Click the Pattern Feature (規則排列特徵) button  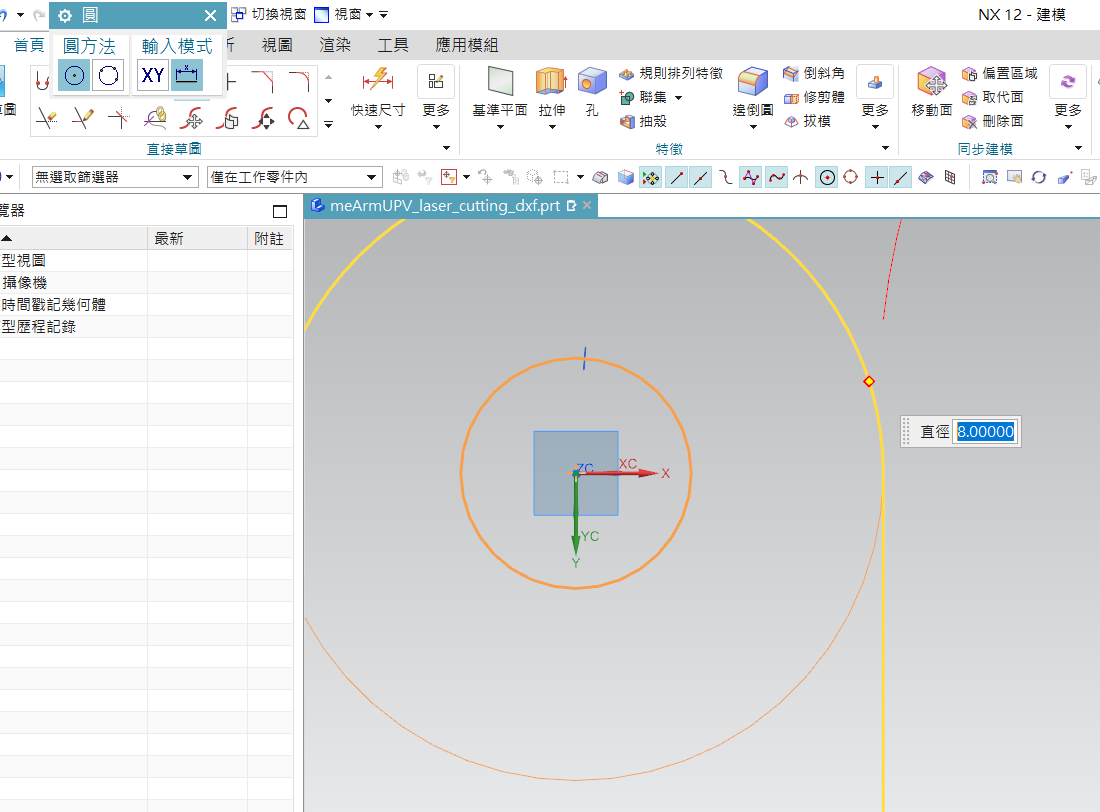pos(671,73)
